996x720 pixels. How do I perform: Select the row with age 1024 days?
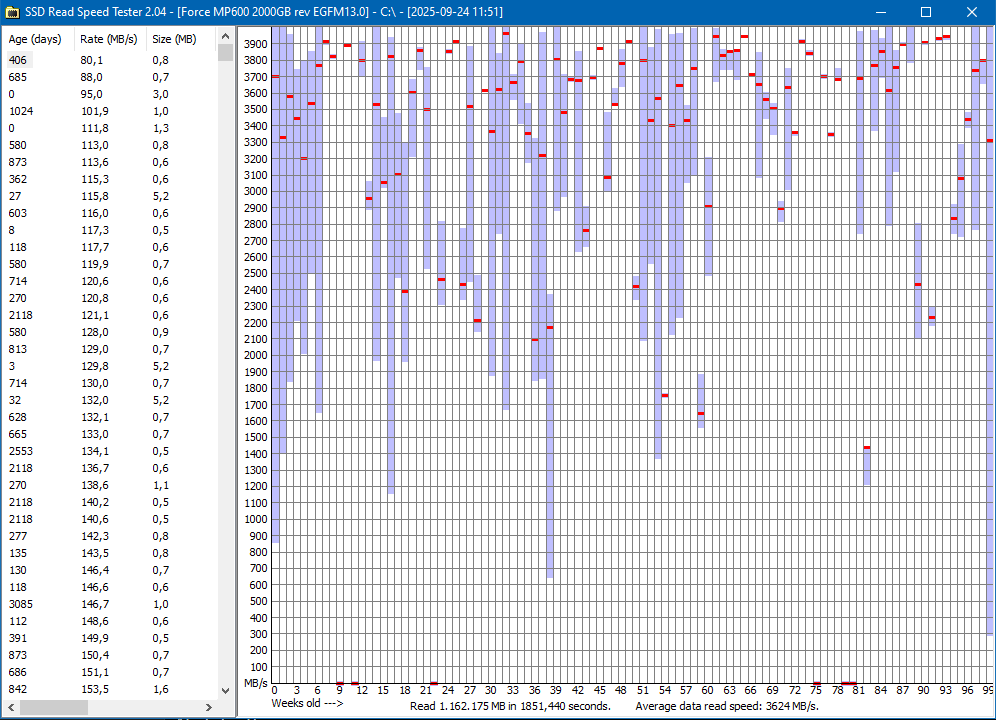pos(109,111)
